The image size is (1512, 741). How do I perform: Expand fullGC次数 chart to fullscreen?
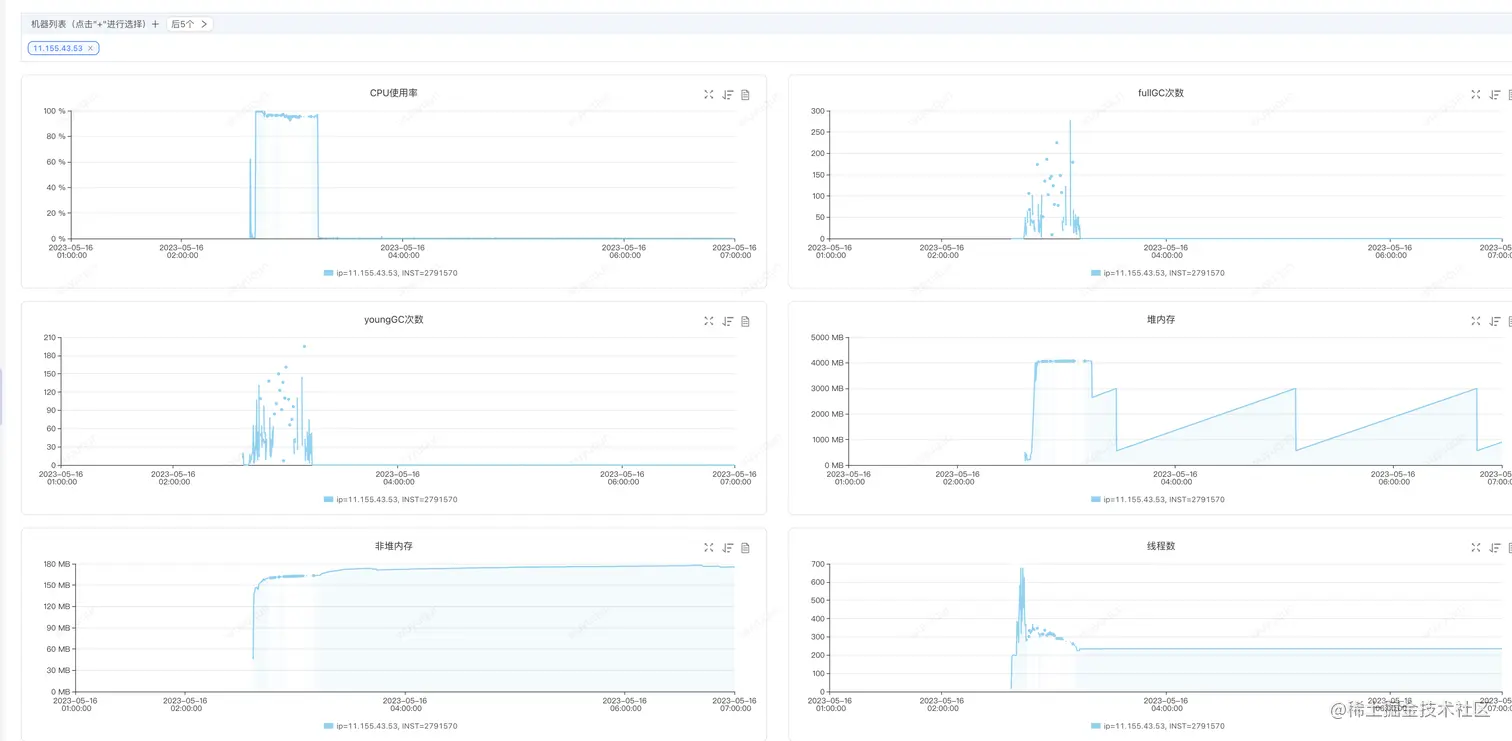tap(1476, 94)
